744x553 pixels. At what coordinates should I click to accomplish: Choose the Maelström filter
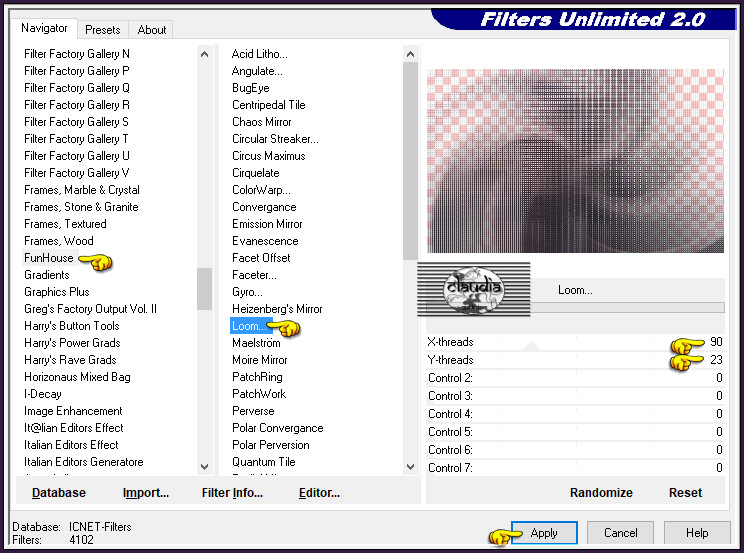pyautogui.click(x=256, y=343)
